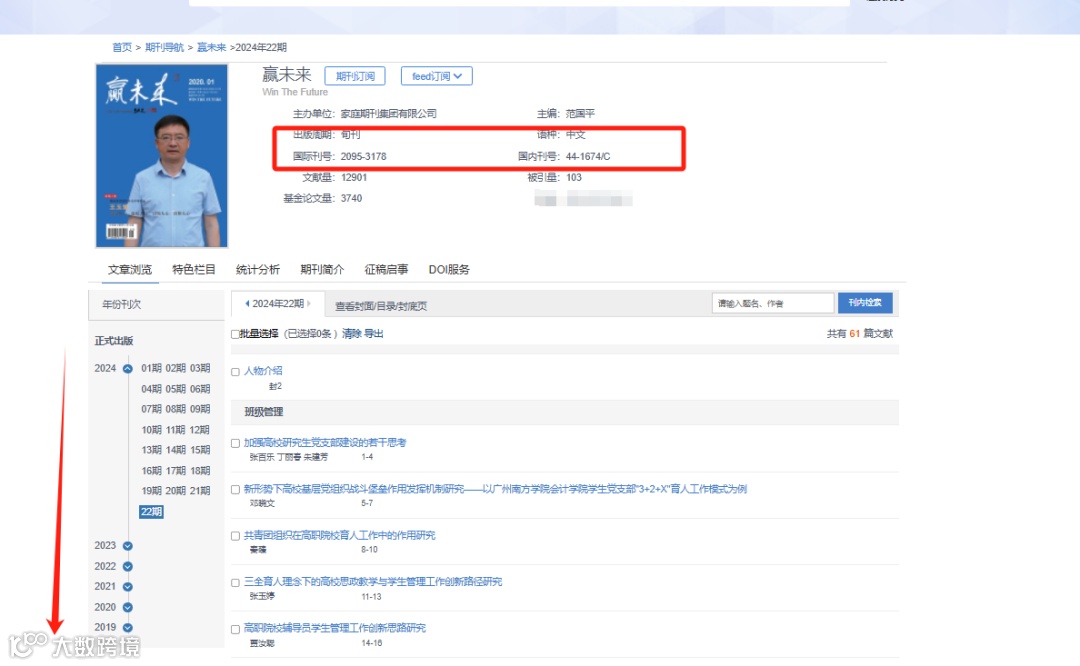The width and height of the screenshot is (1080, 666).
Task: Select the highlighted 22期 issue
Action: tap(152, 512)
